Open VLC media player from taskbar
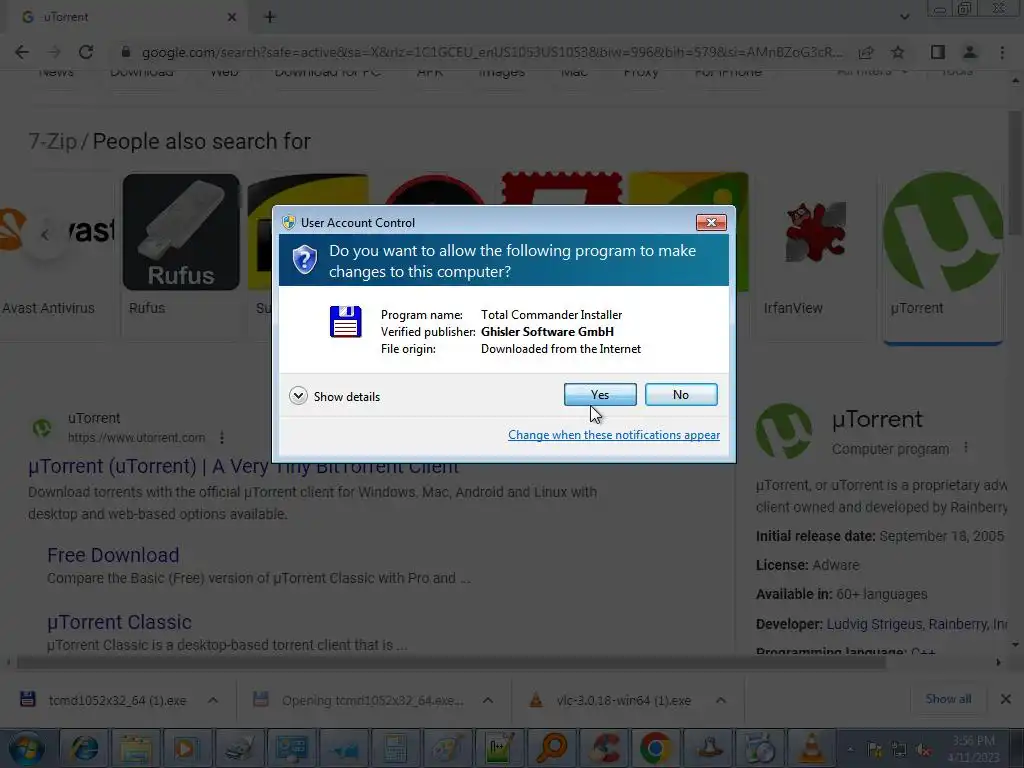Viewport: 1024px width, 768px height. [x=812, y=748]
